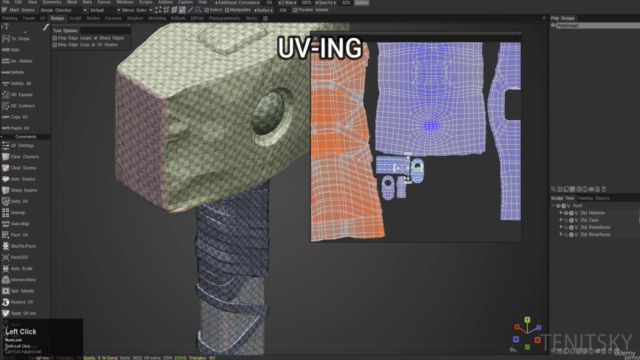Click the trash icon above Sculpt Tree
Screen dimensions: 640x360
tap(604, 189)
